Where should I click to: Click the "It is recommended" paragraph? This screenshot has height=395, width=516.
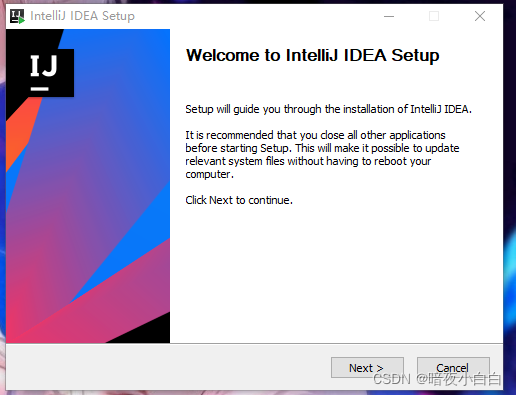(322, 155)
